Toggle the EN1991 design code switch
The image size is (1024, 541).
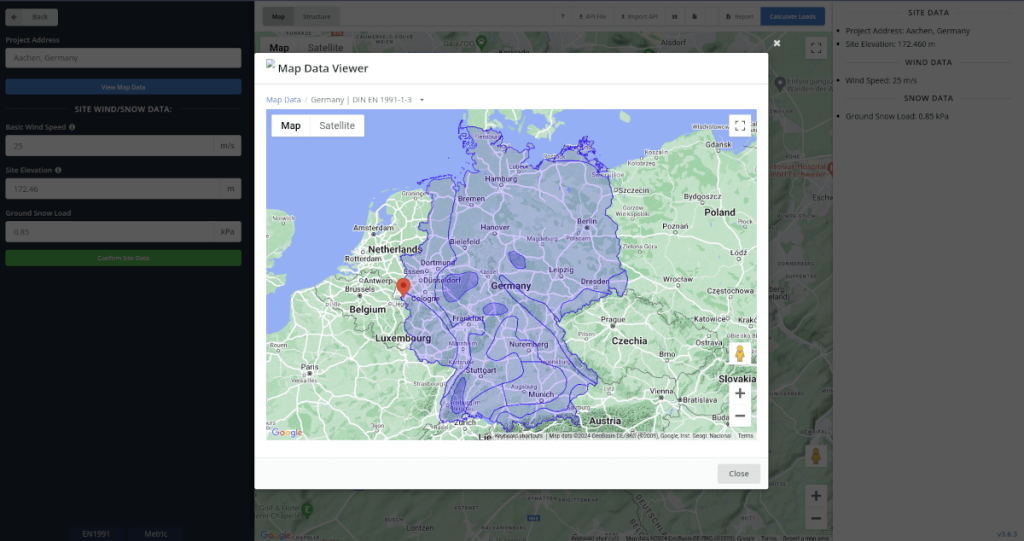[96, 533]
